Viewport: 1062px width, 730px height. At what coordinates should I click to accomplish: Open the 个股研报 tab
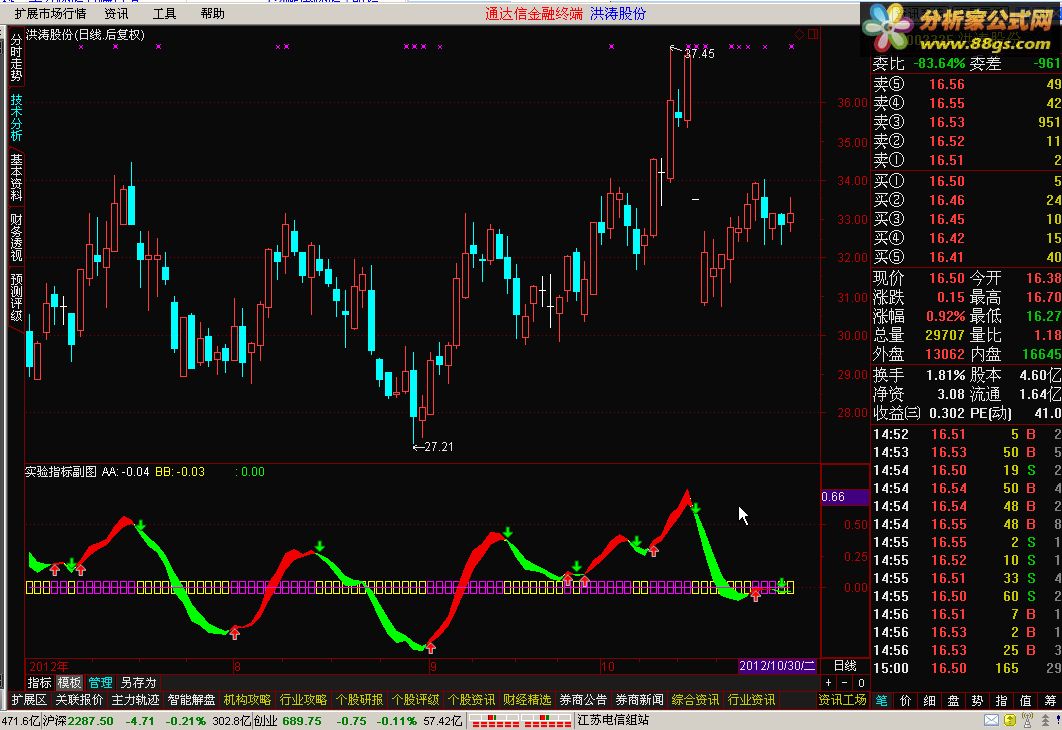click(360, 700)
